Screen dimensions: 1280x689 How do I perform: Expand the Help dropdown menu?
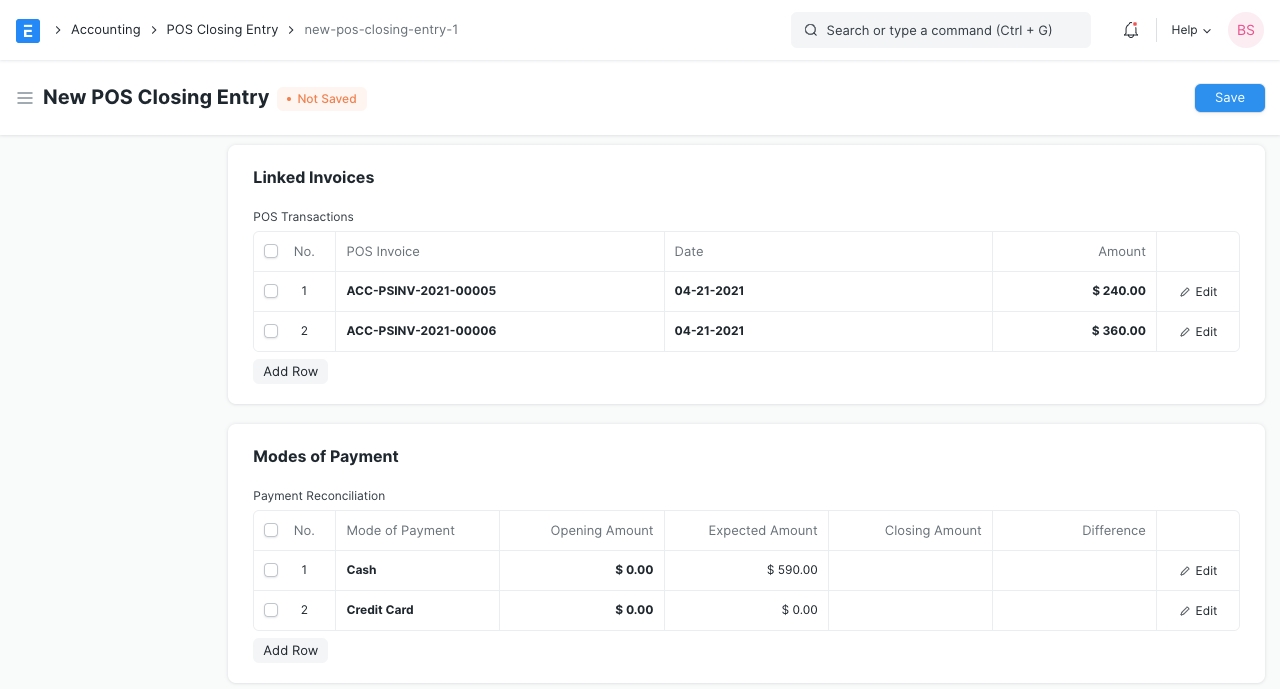[x=1190, y=30]
